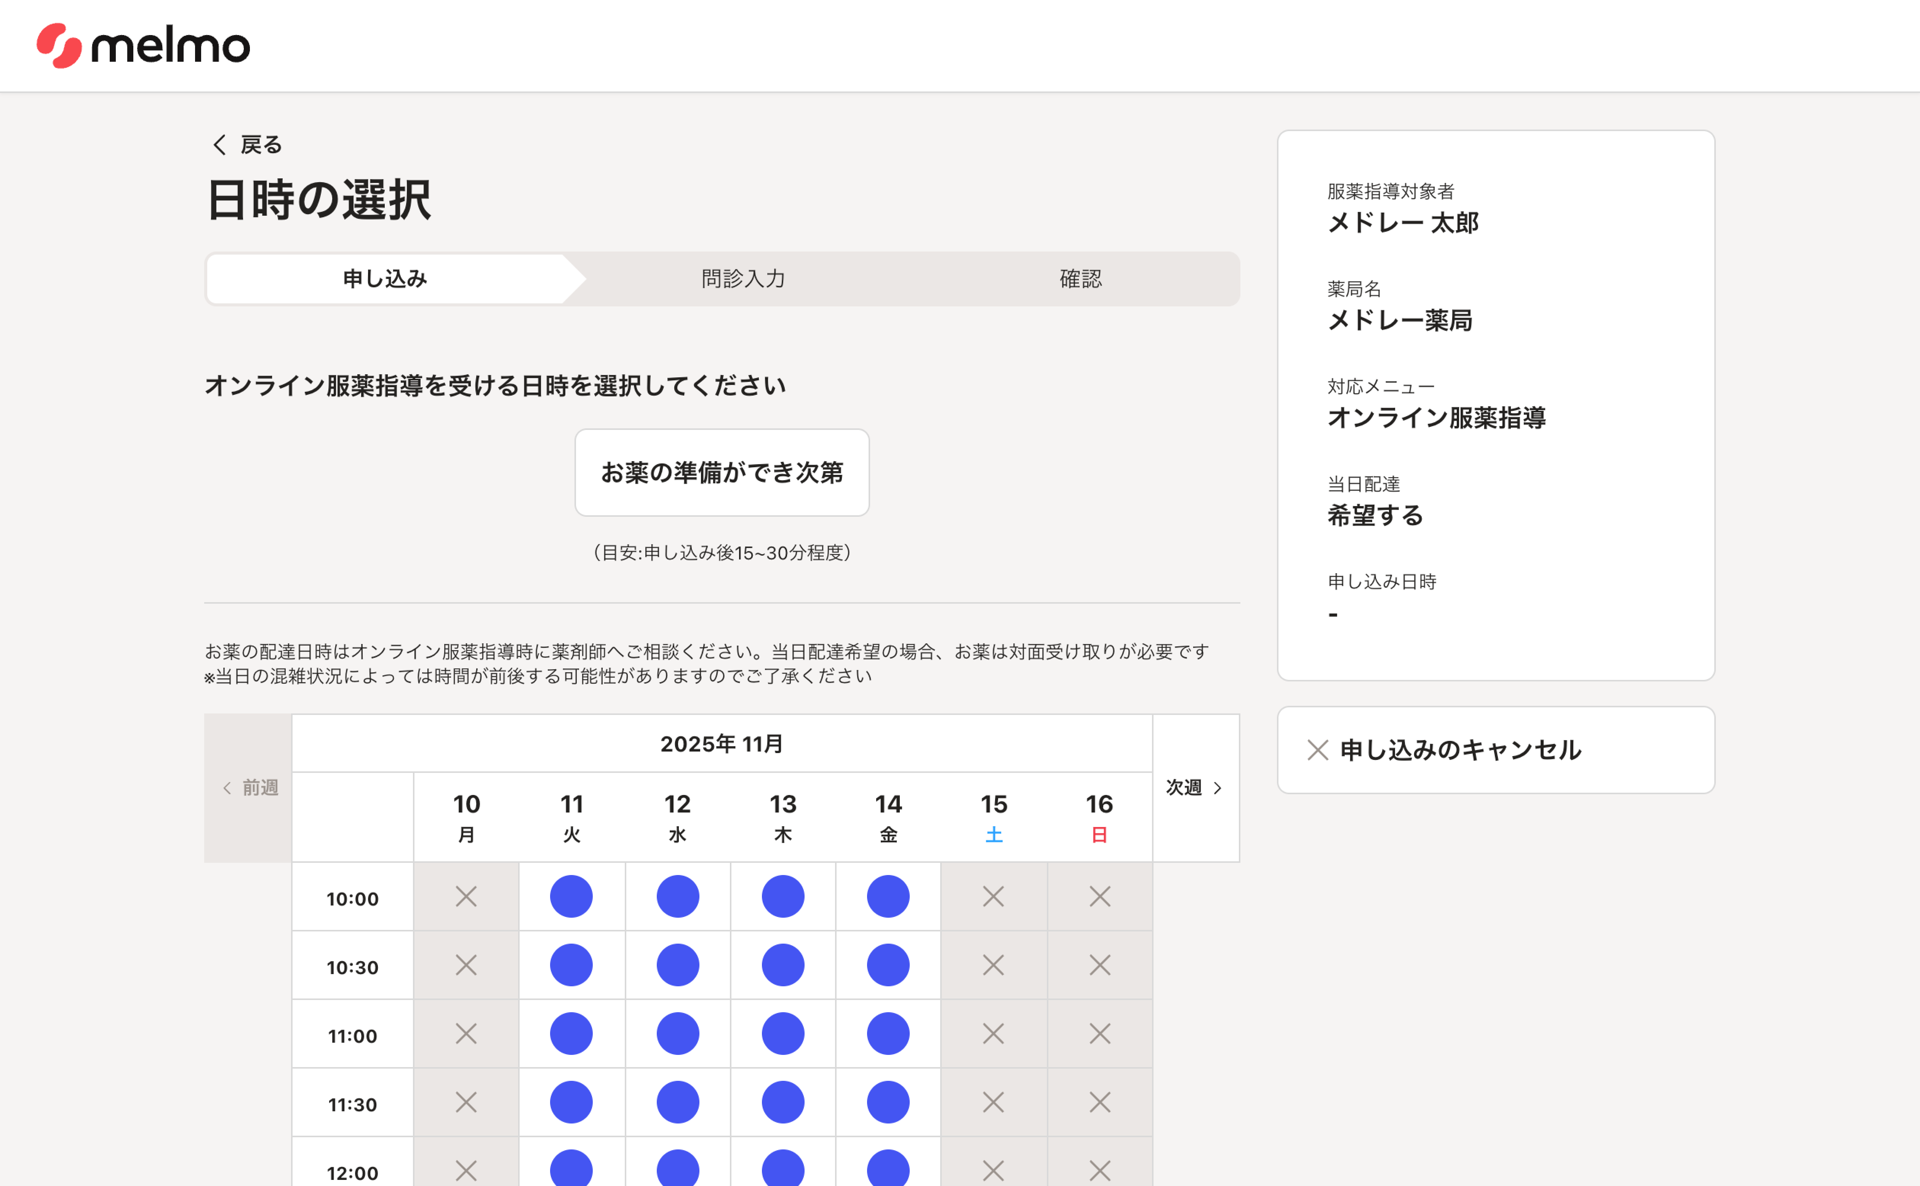Image resolution: width=1920 pixels, height=1186 pixels.
Task: Select blue circle slot Wednesday 12 at 10:30
Action: pos(677,965)
